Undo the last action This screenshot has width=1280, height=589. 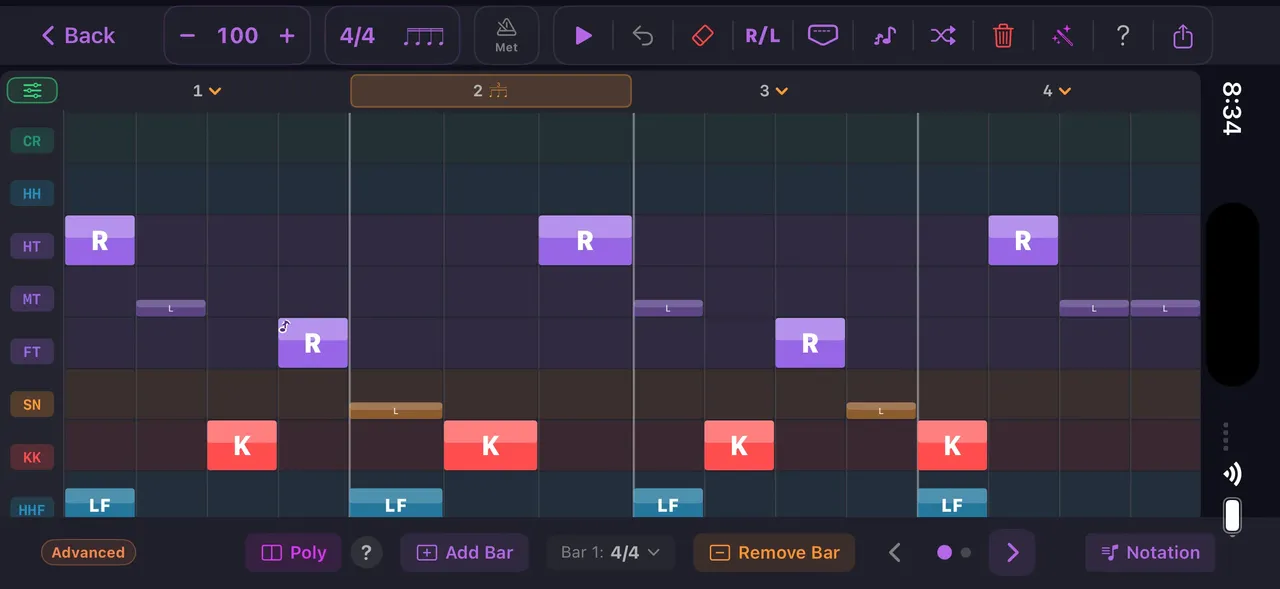coord(643,36)
